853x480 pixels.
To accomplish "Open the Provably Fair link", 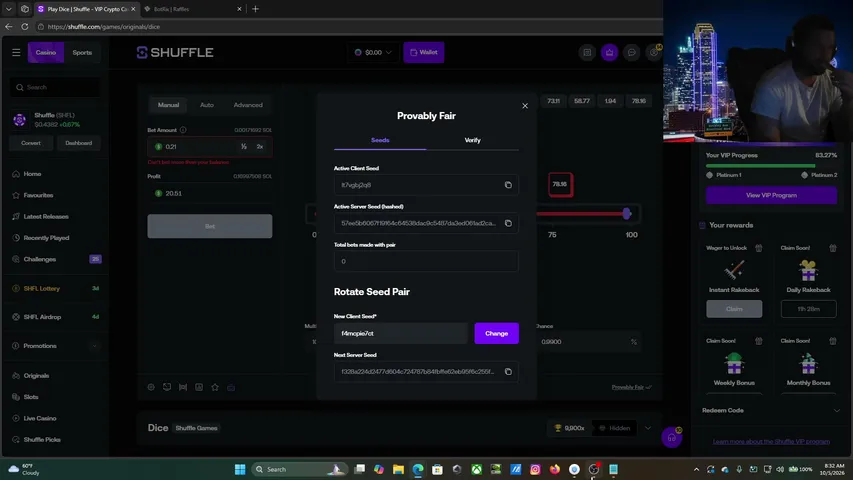I will point(631,387).
